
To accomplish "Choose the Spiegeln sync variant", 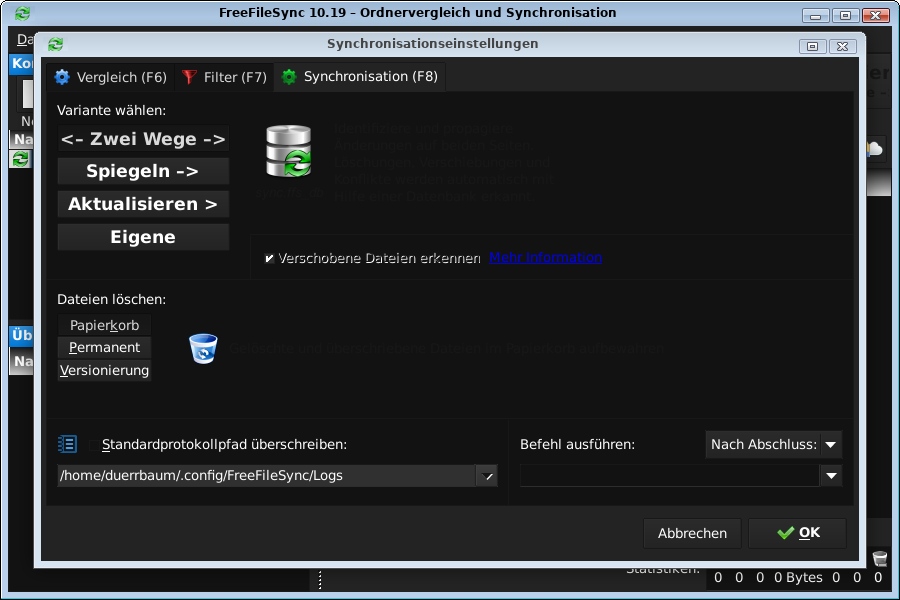I will pos(143,171).
